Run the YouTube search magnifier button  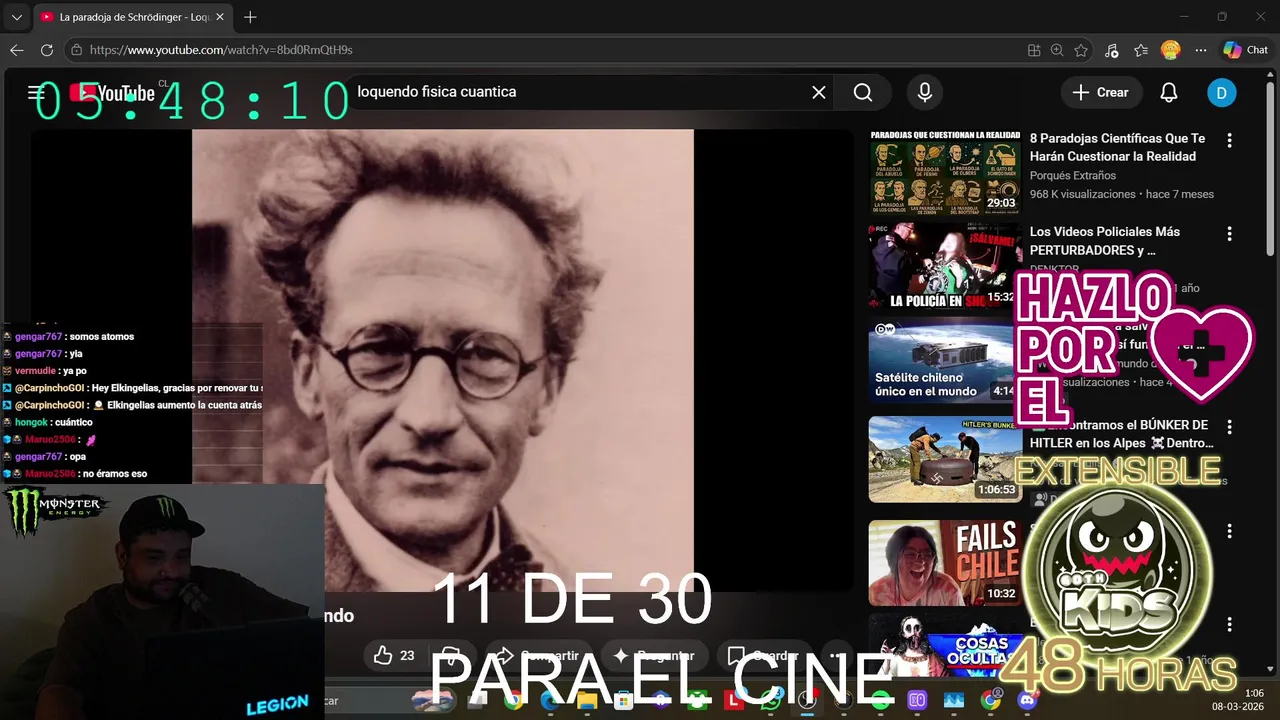click(x=863, y=92)
